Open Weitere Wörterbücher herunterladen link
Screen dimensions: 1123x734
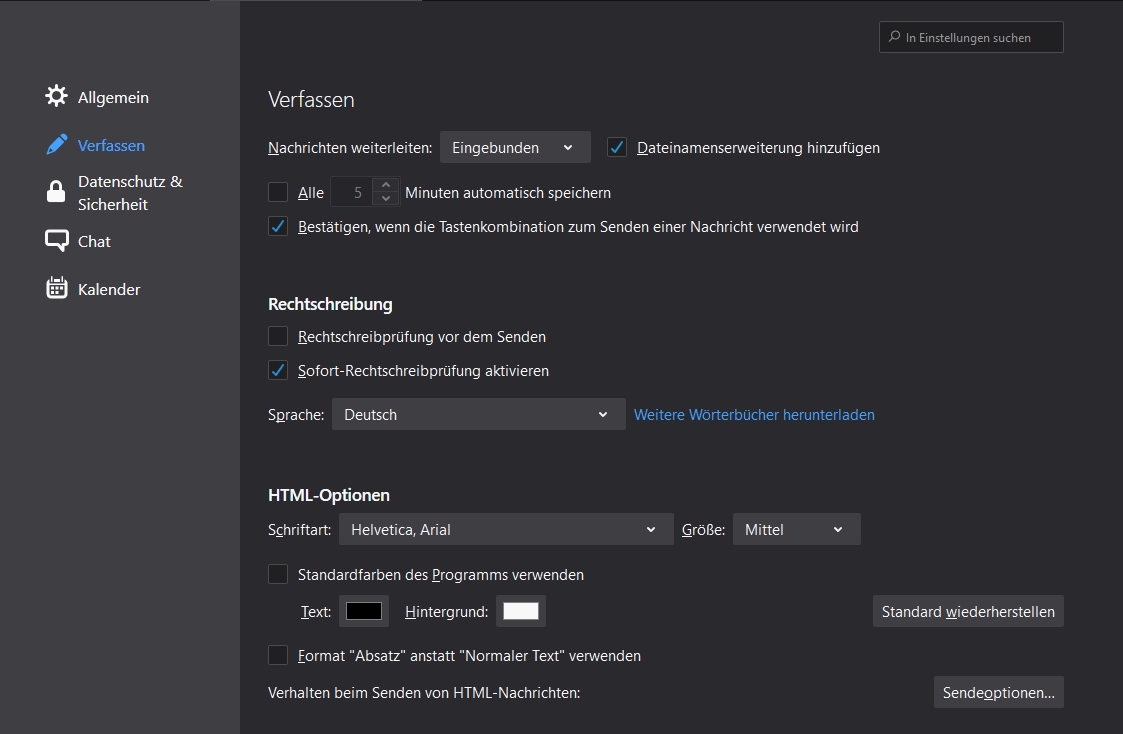[754, 415]
